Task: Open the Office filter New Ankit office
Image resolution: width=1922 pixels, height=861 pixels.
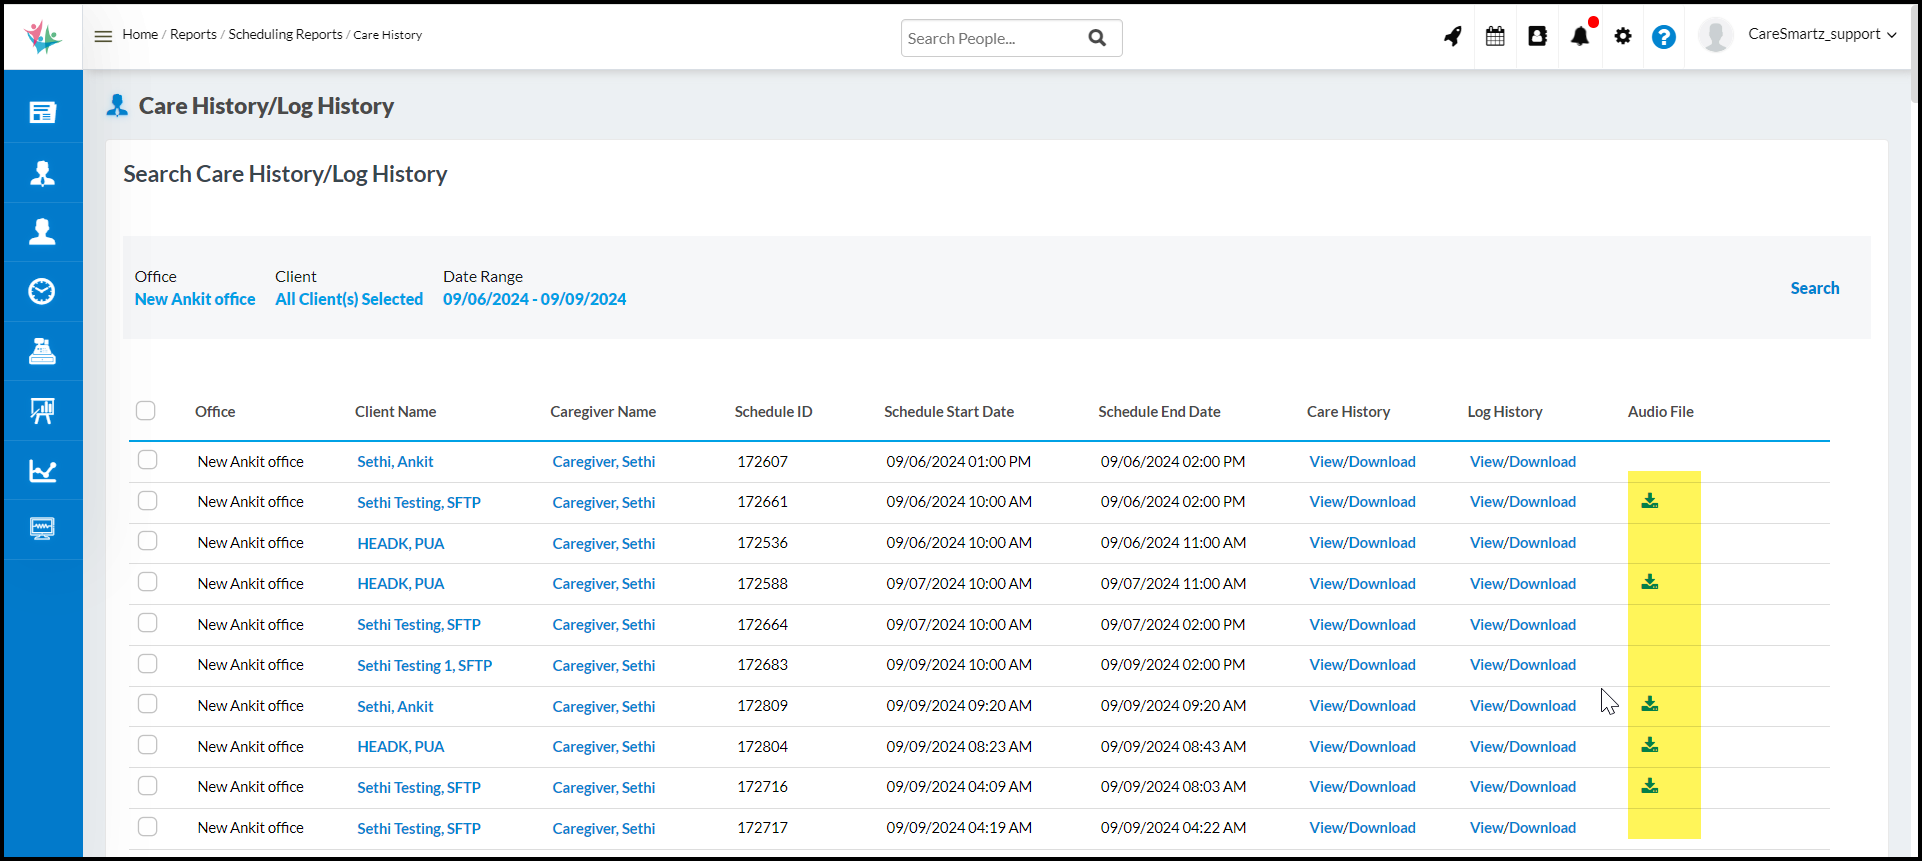Action: (x=195, y=299)
